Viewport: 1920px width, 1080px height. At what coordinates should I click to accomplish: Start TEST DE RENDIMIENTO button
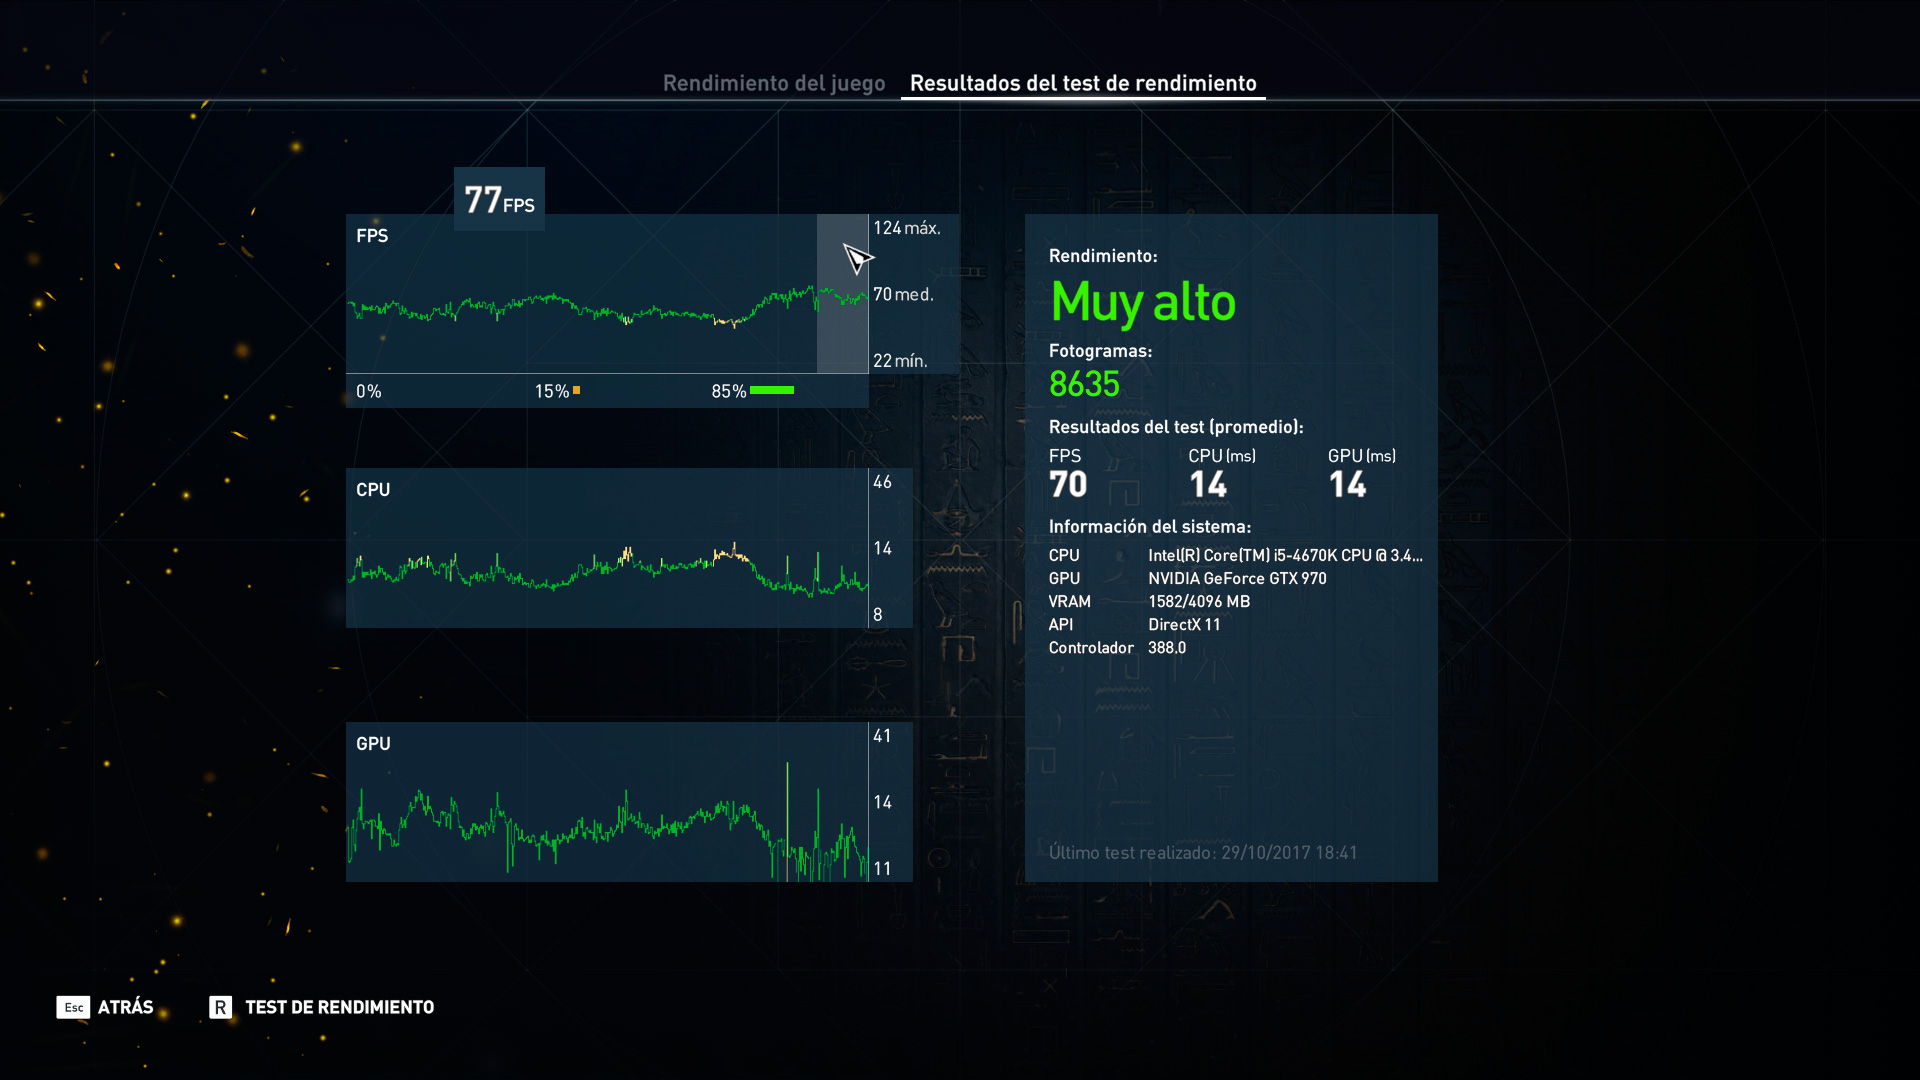pyautogui.click(x=339, y=1007)
